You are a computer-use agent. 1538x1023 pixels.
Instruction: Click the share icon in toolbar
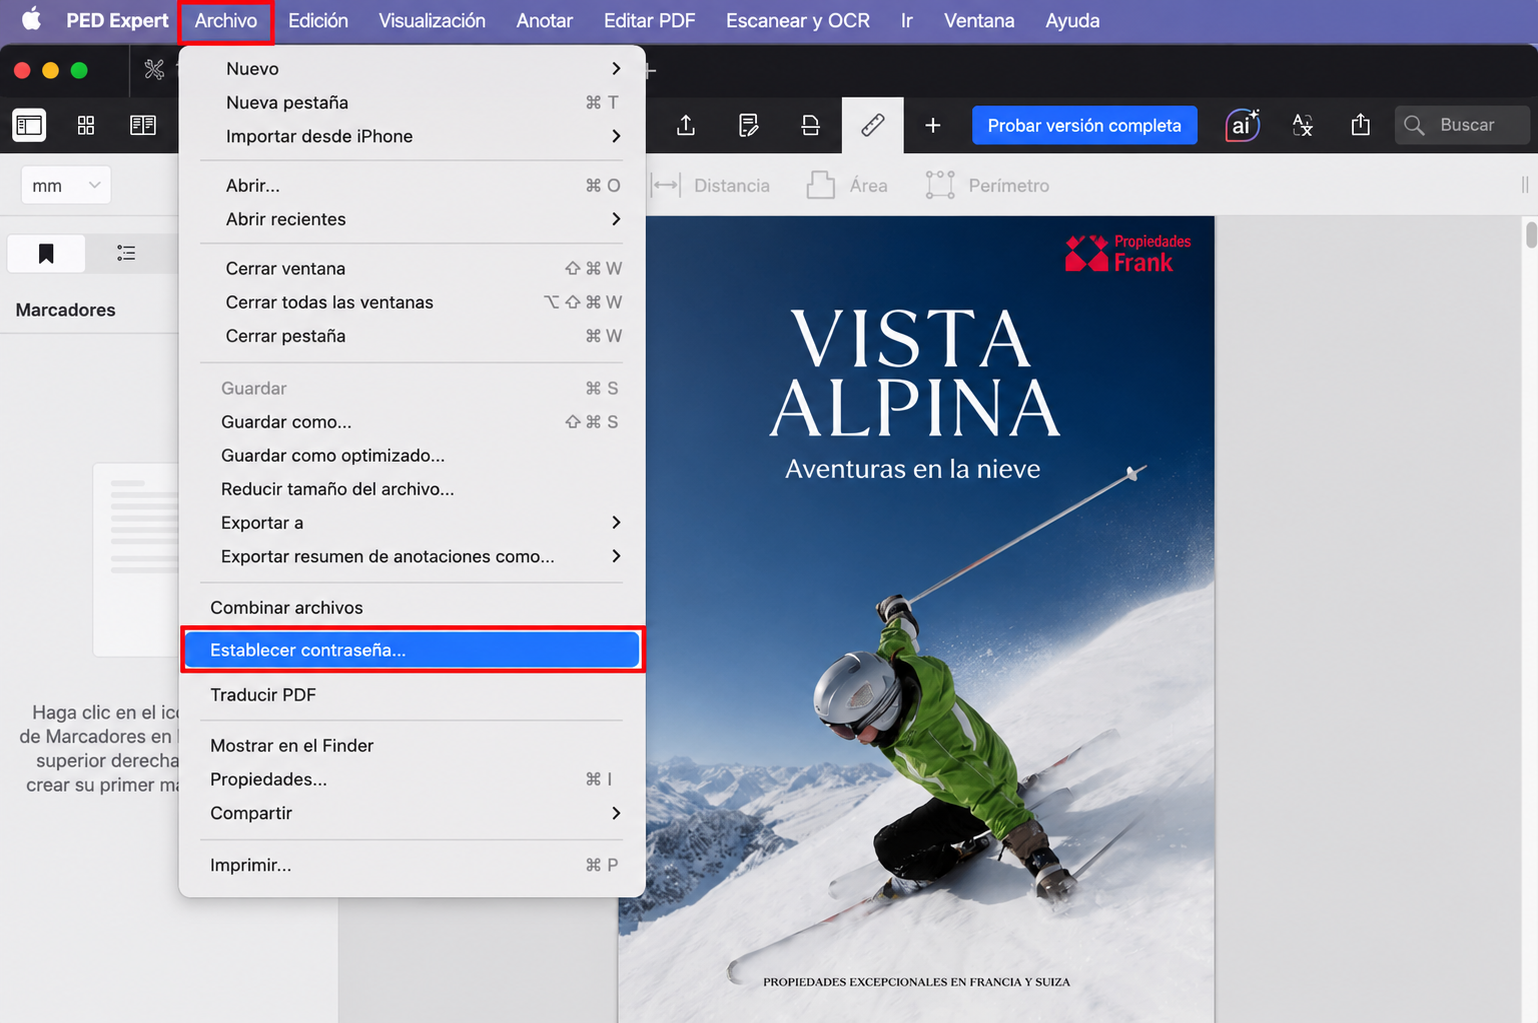coord(1360,125)
